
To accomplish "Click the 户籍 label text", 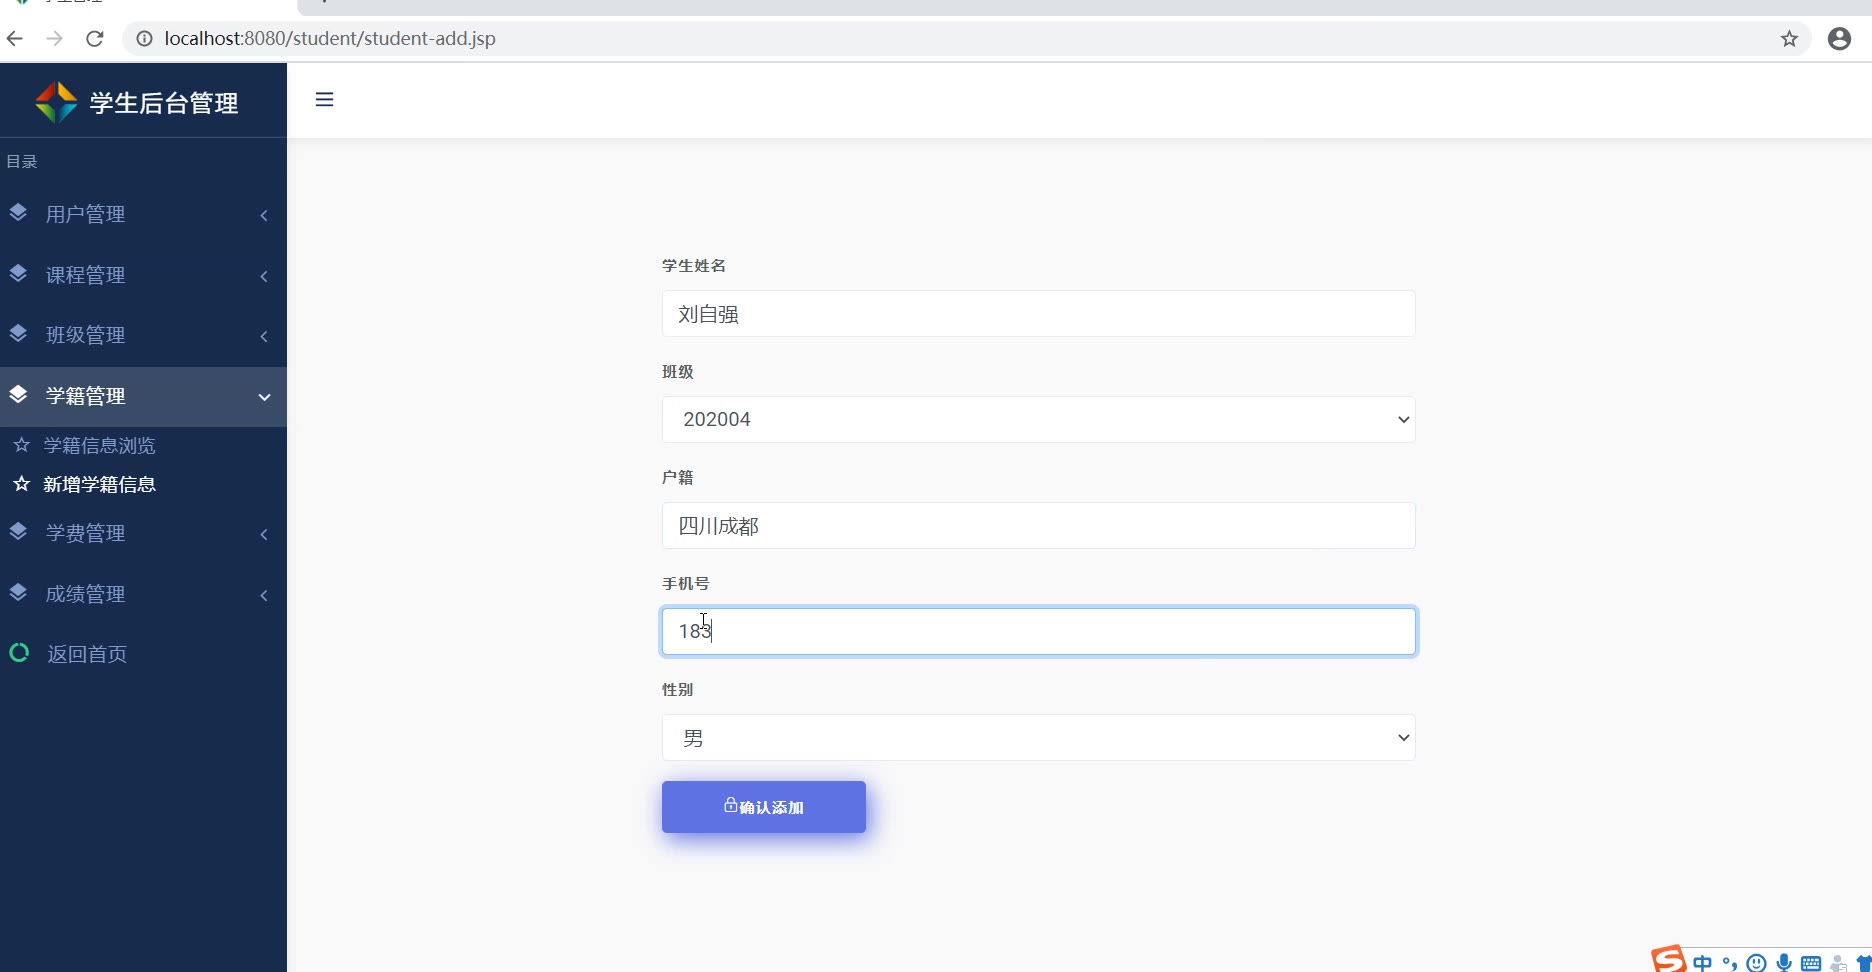I will (678, 477).
